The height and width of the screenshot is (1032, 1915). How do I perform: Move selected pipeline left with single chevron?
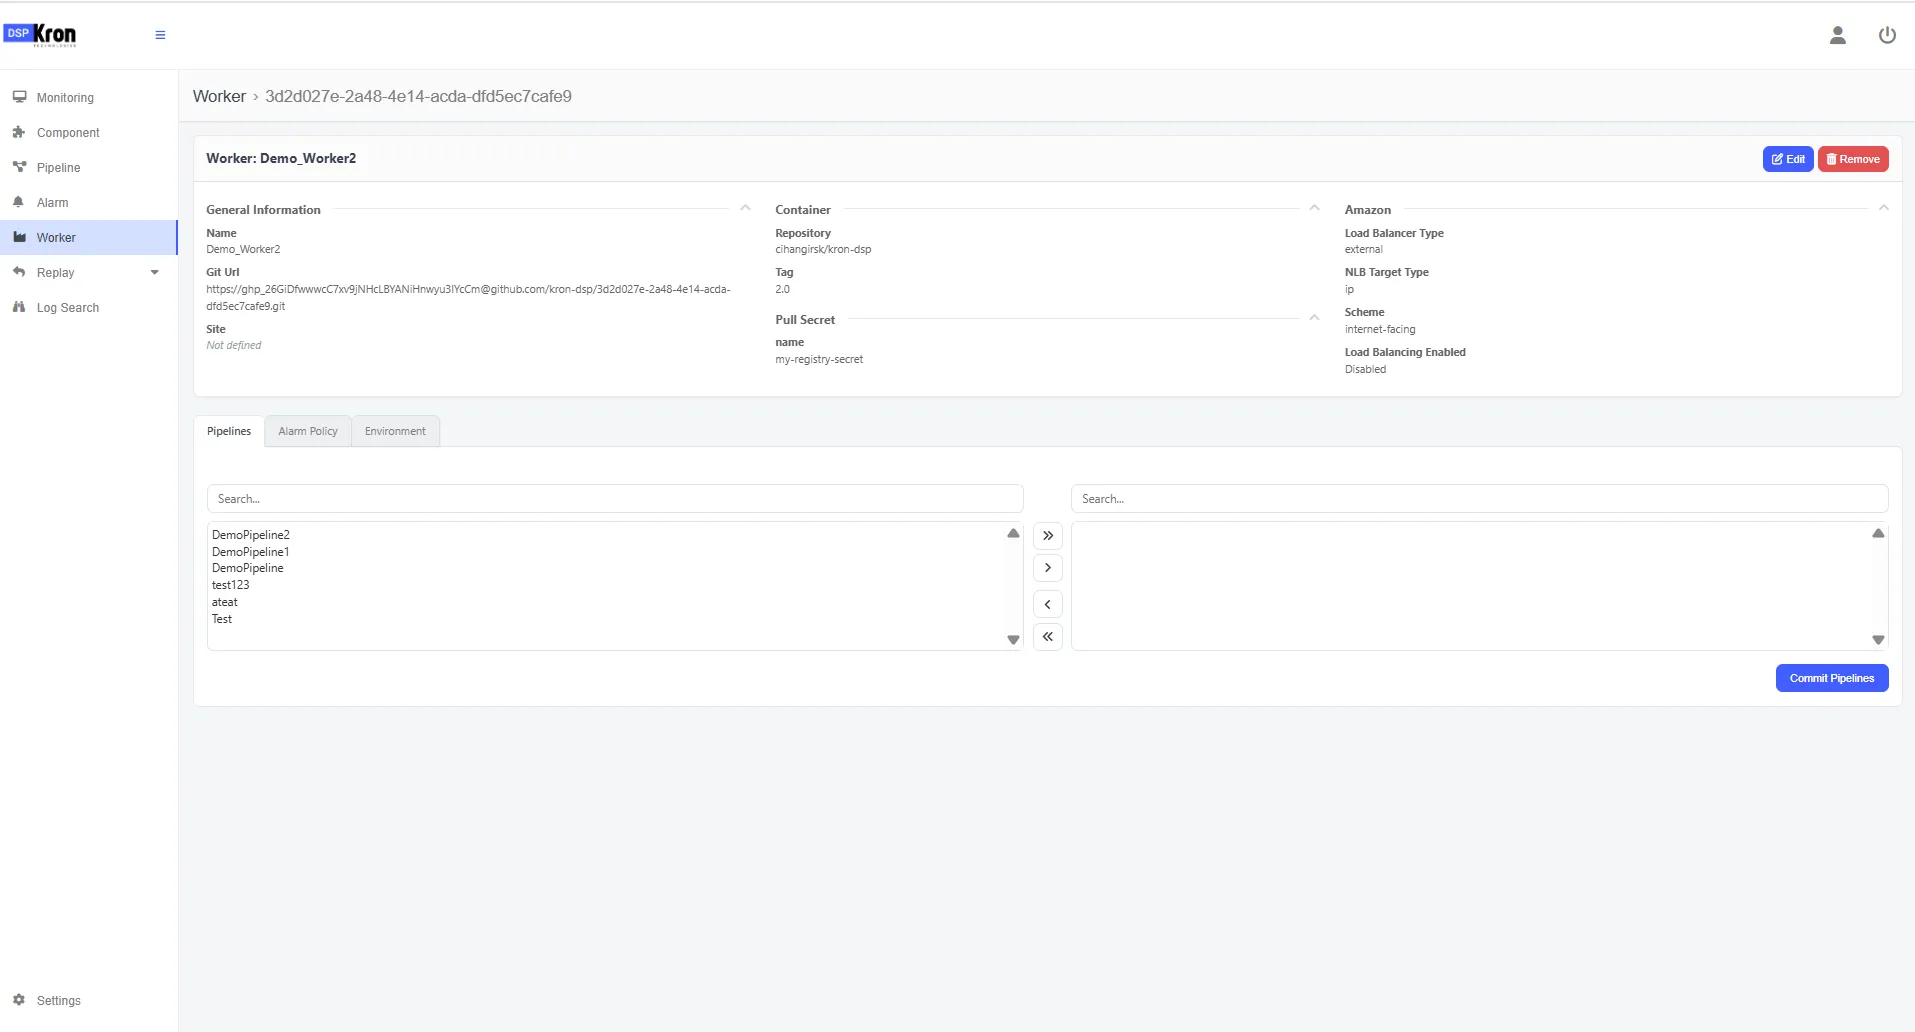tap(1047, 604)
